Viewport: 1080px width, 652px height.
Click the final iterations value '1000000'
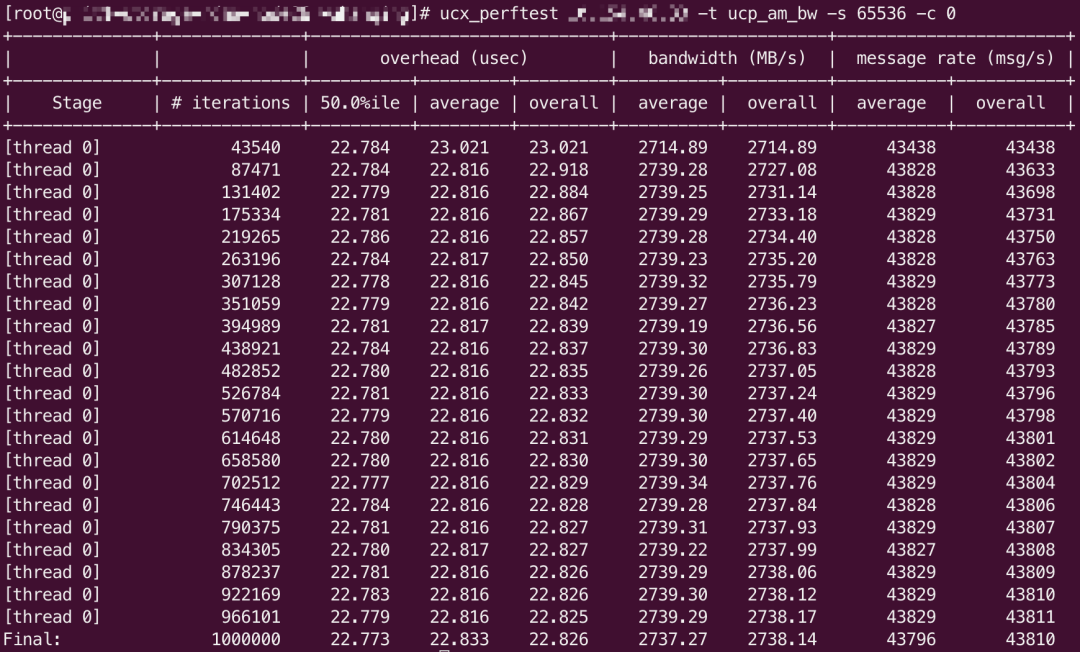(246, 640)
